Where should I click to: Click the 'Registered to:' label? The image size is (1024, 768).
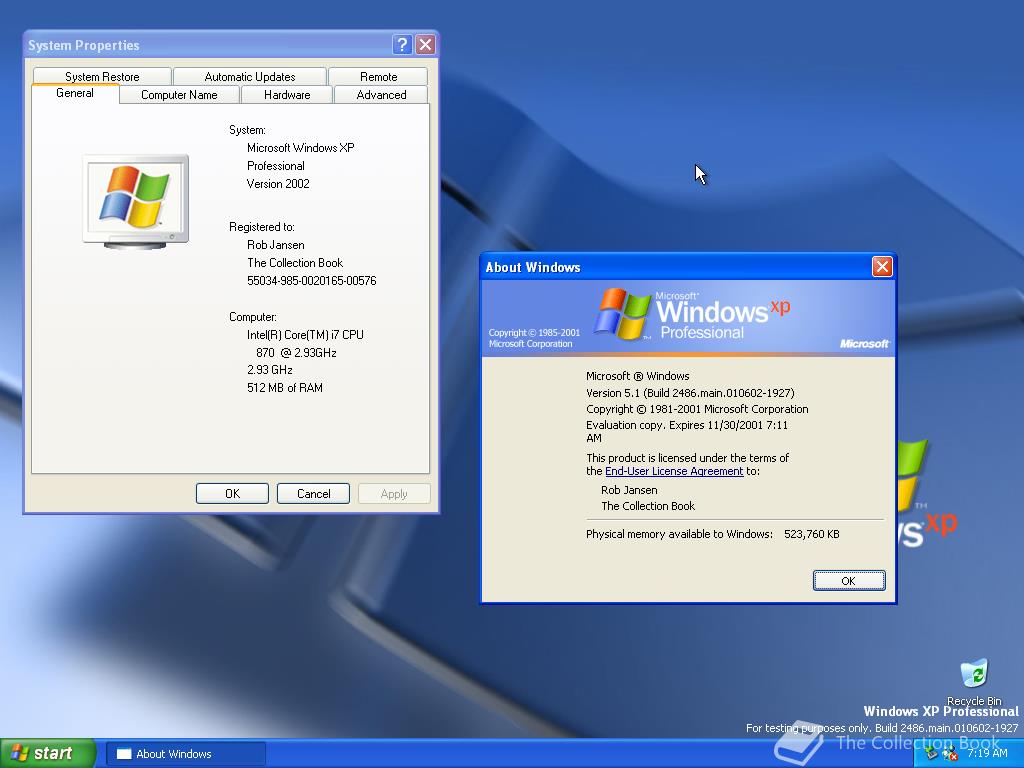pyautogui.click(x=261, y=227)
